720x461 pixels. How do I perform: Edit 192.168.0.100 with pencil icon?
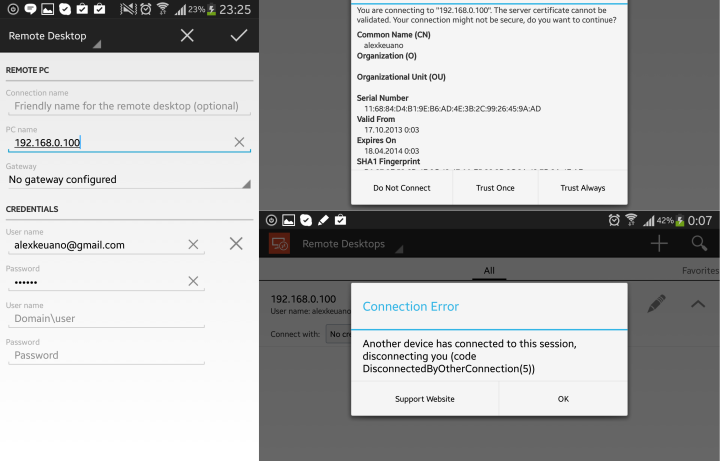point(656,304)
